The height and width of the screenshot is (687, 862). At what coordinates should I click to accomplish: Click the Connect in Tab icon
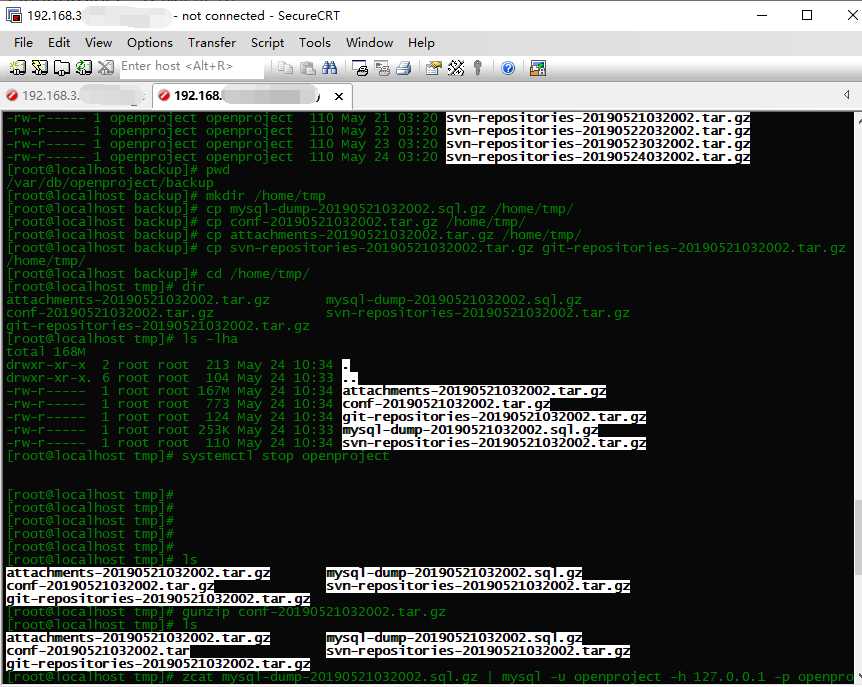coord(62,68)
